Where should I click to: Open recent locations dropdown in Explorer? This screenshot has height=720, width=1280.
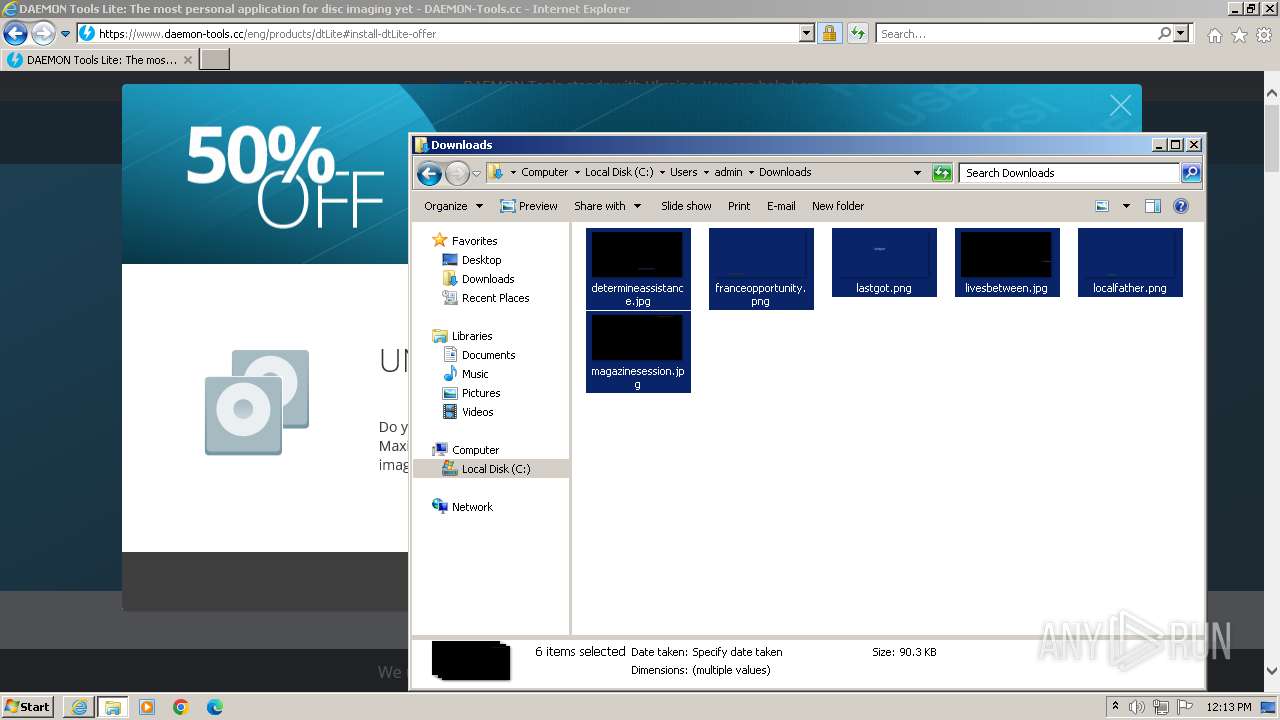click(x=477, y=173)
